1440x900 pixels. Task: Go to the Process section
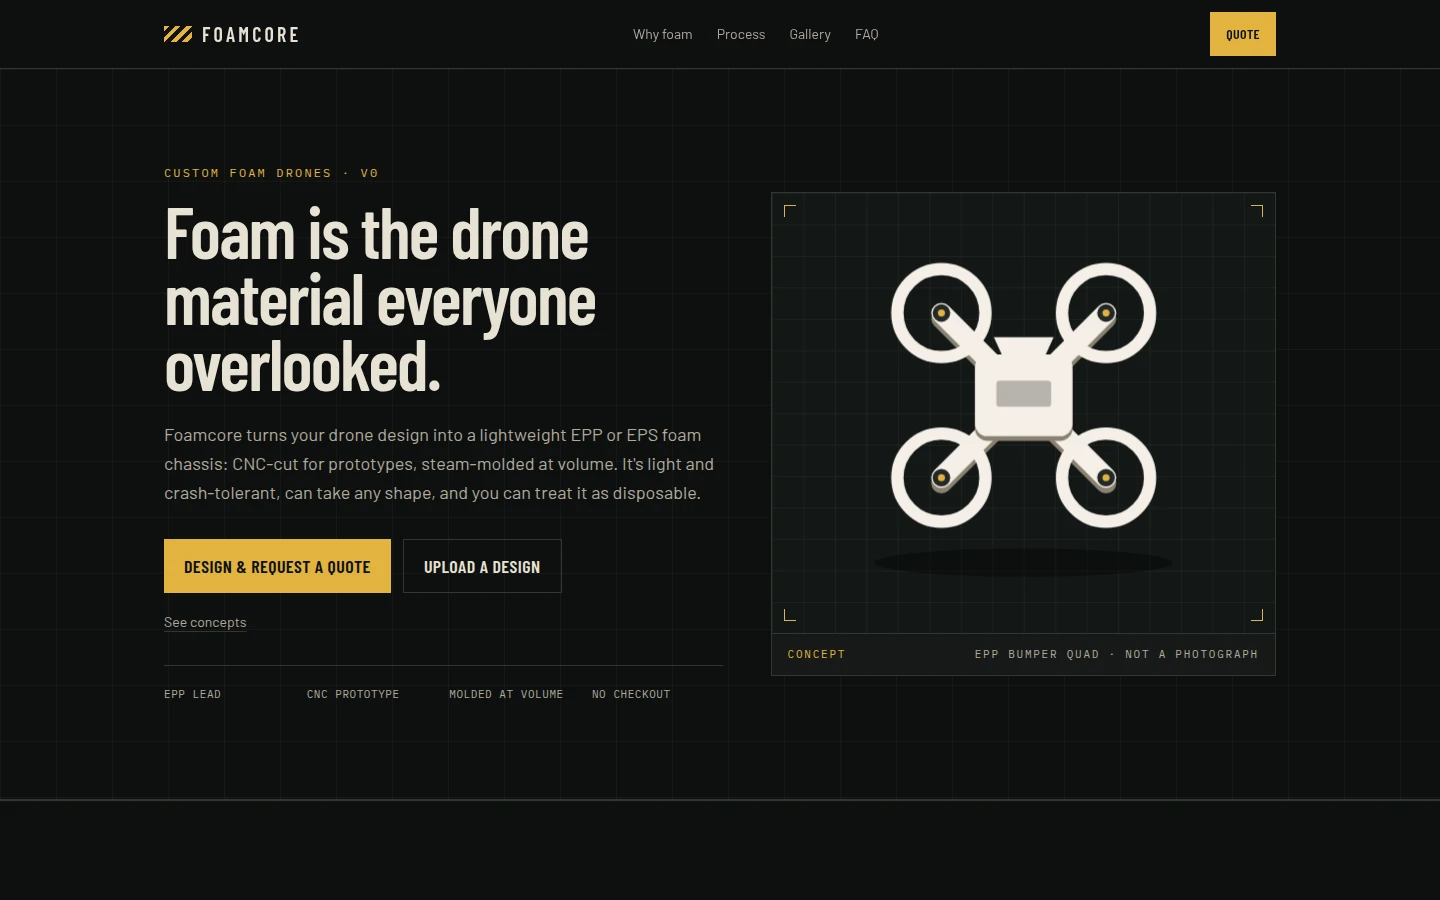click(x=741, y=34)
